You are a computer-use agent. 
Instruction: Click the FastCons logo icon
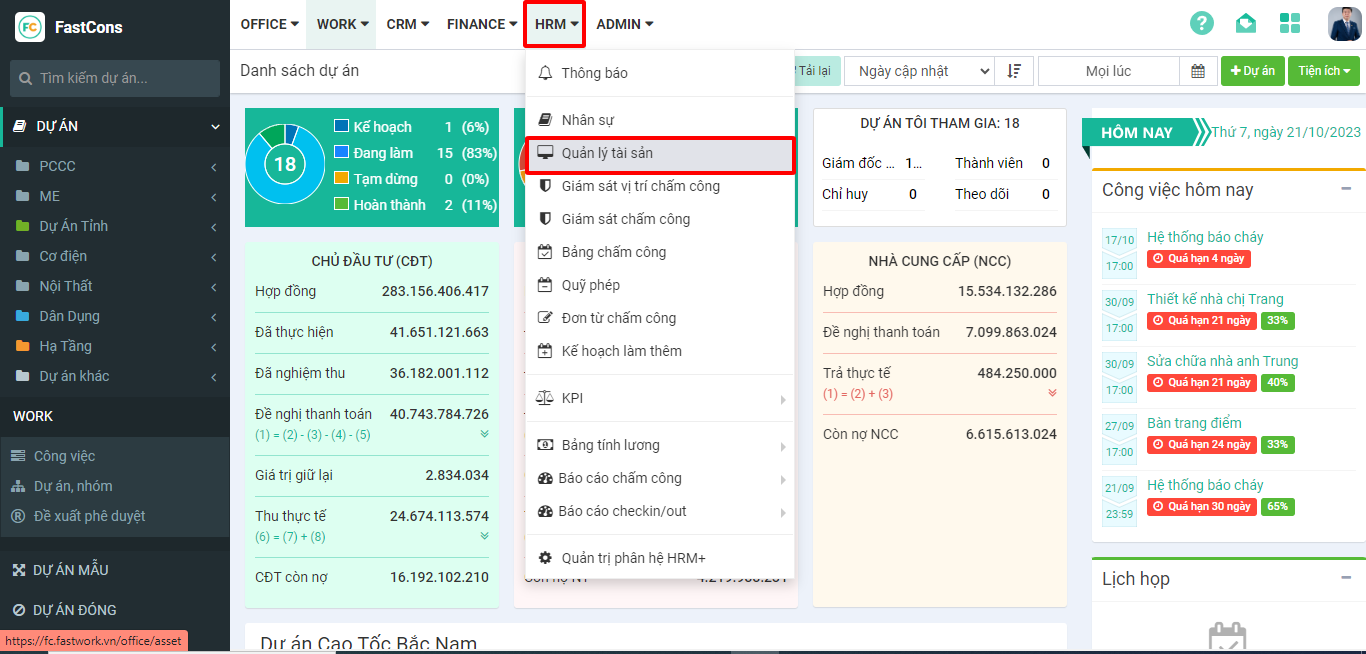pyautogui.click(x=29, y=27)
